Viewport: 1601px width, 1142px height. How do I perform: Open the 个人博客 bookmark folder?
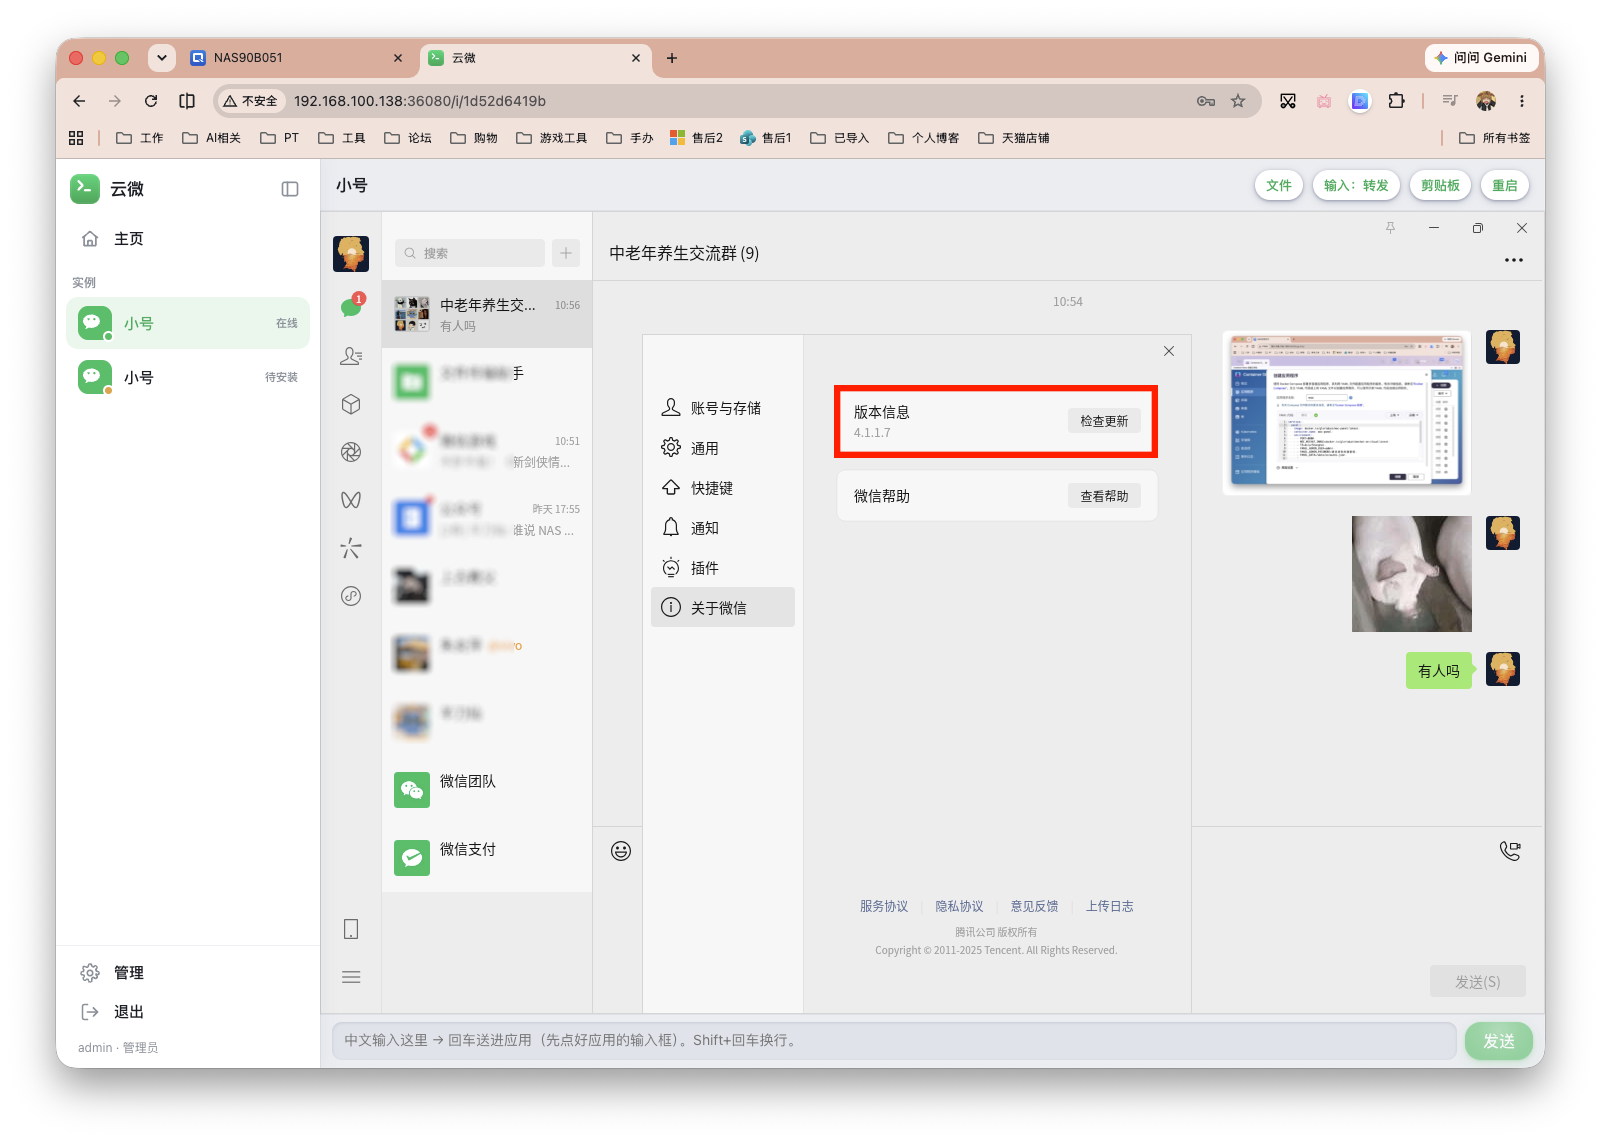coord(924,138)
